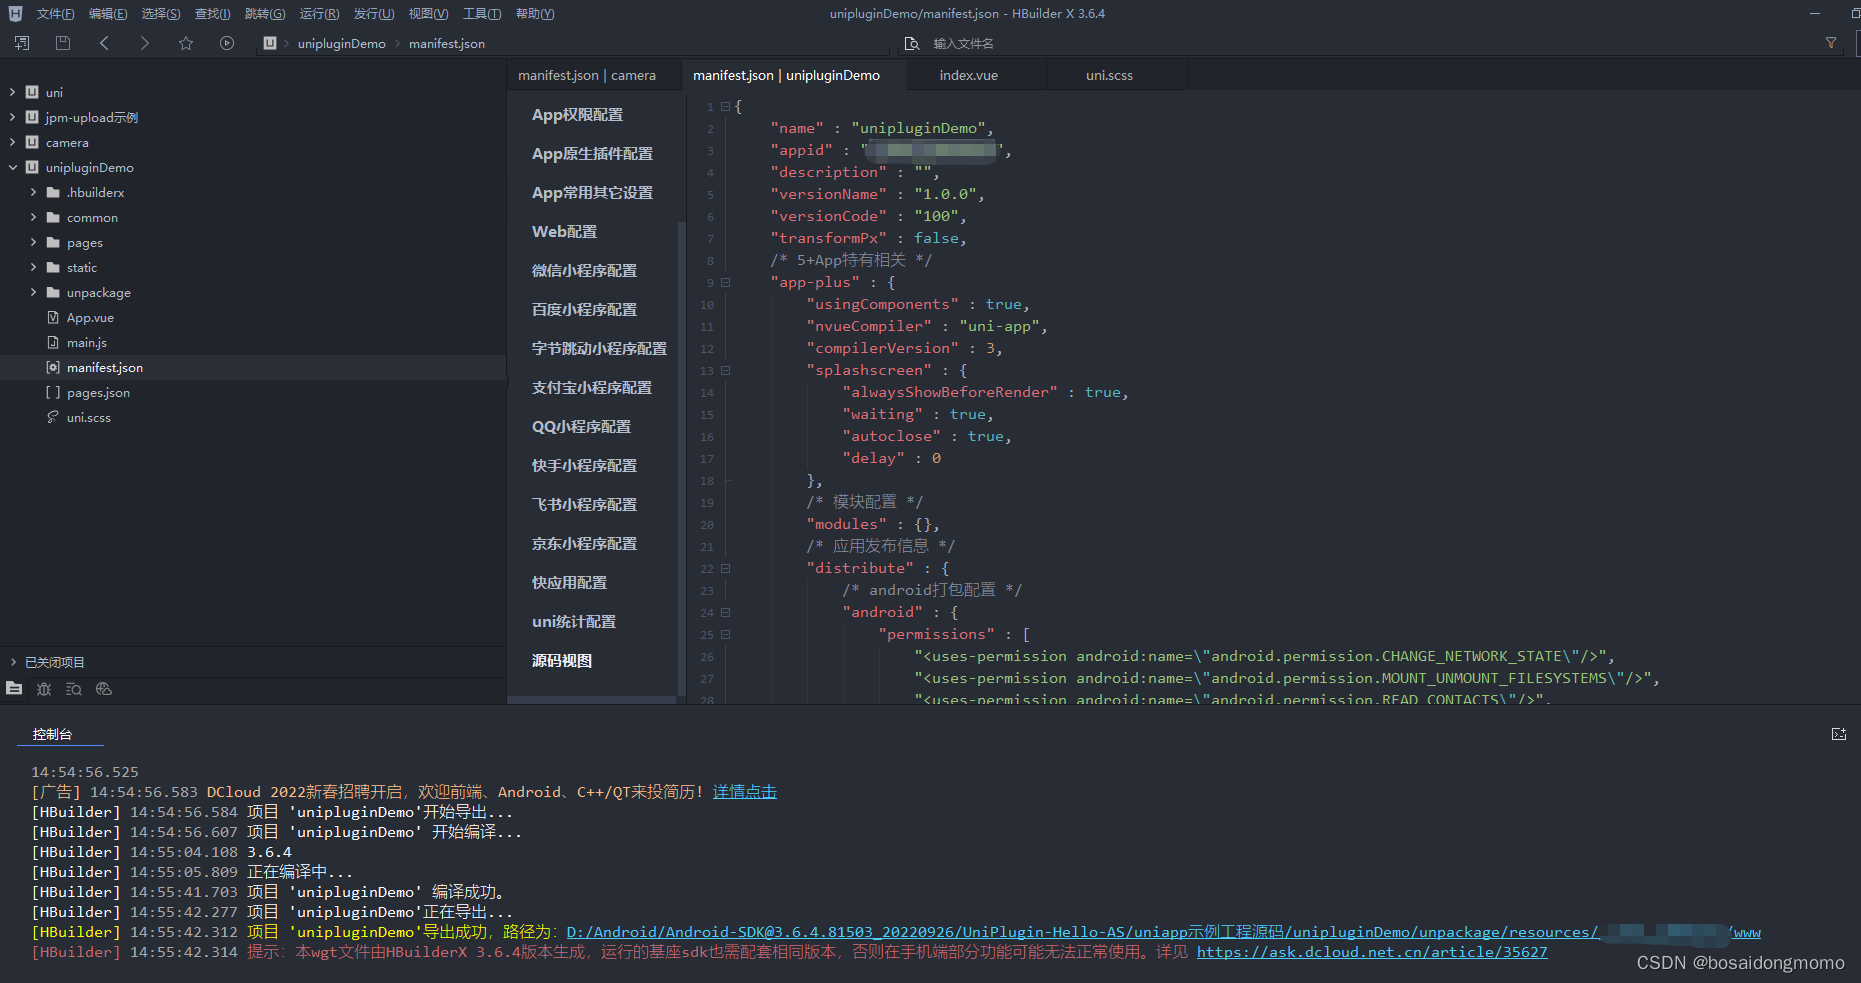The image size is (1861, 983).
Task: Open the 帮助(Y) menu
Action: (535, 14)
